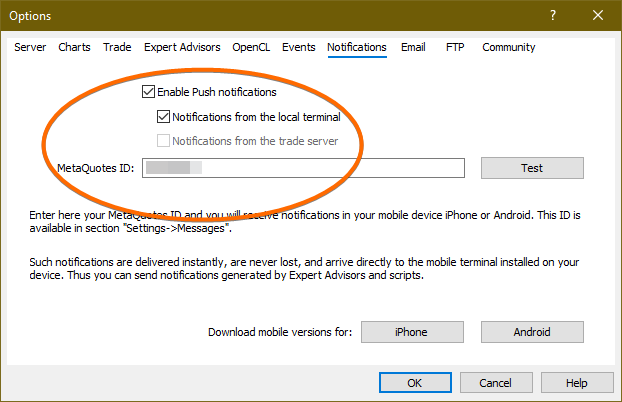Click Notifications from the trade server checkbox

click(x=164, y=140)
